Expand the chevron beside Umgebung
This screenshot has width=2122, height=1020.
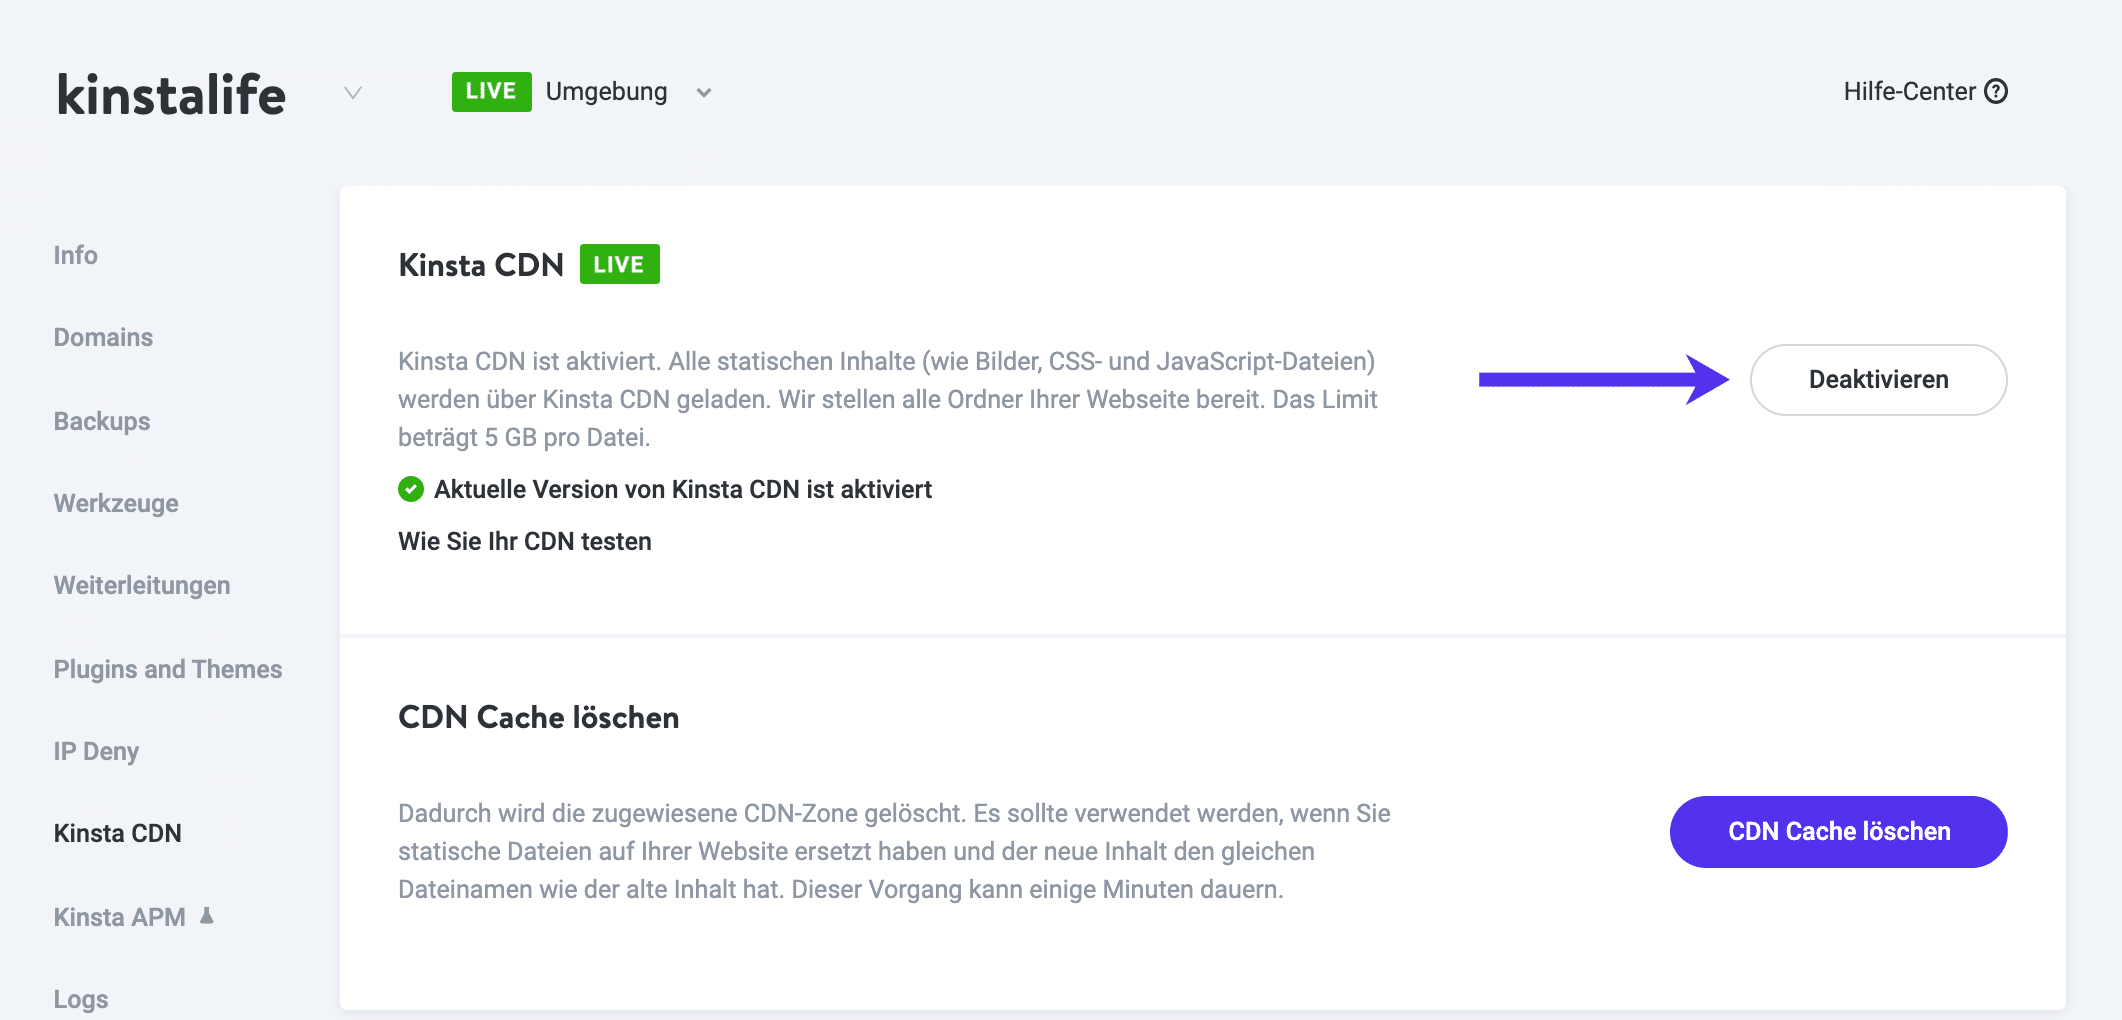click(x=703, y=93)
